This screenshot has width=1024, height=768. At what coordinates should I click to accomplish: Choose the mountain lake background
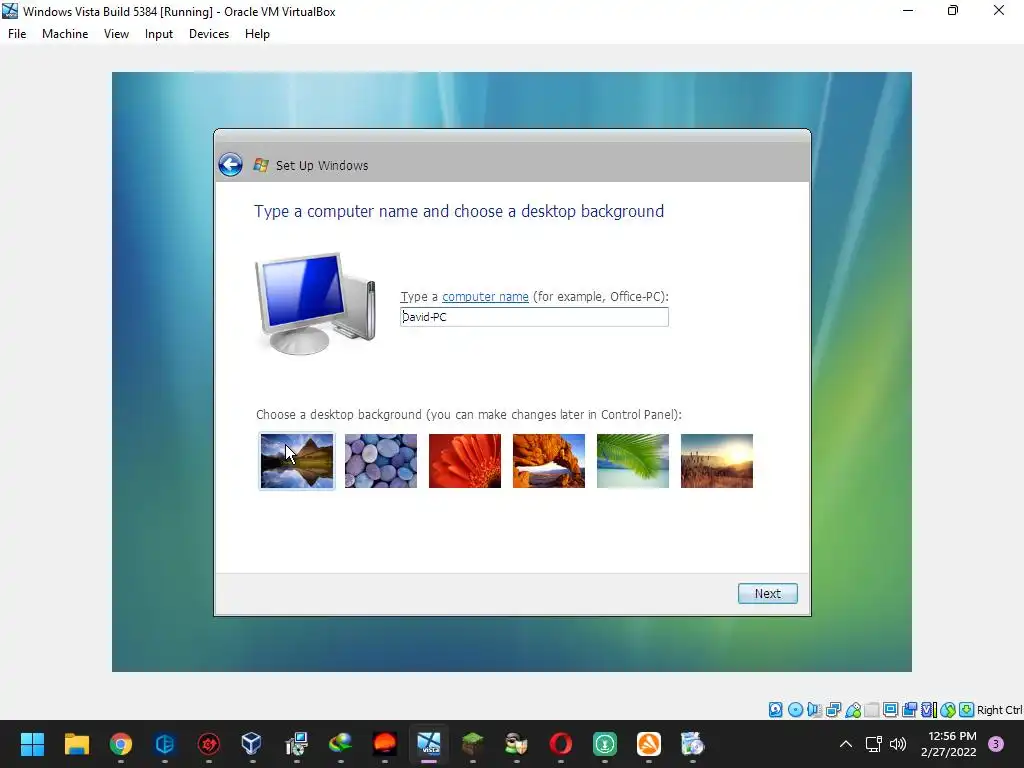click(x=296, y=461)
